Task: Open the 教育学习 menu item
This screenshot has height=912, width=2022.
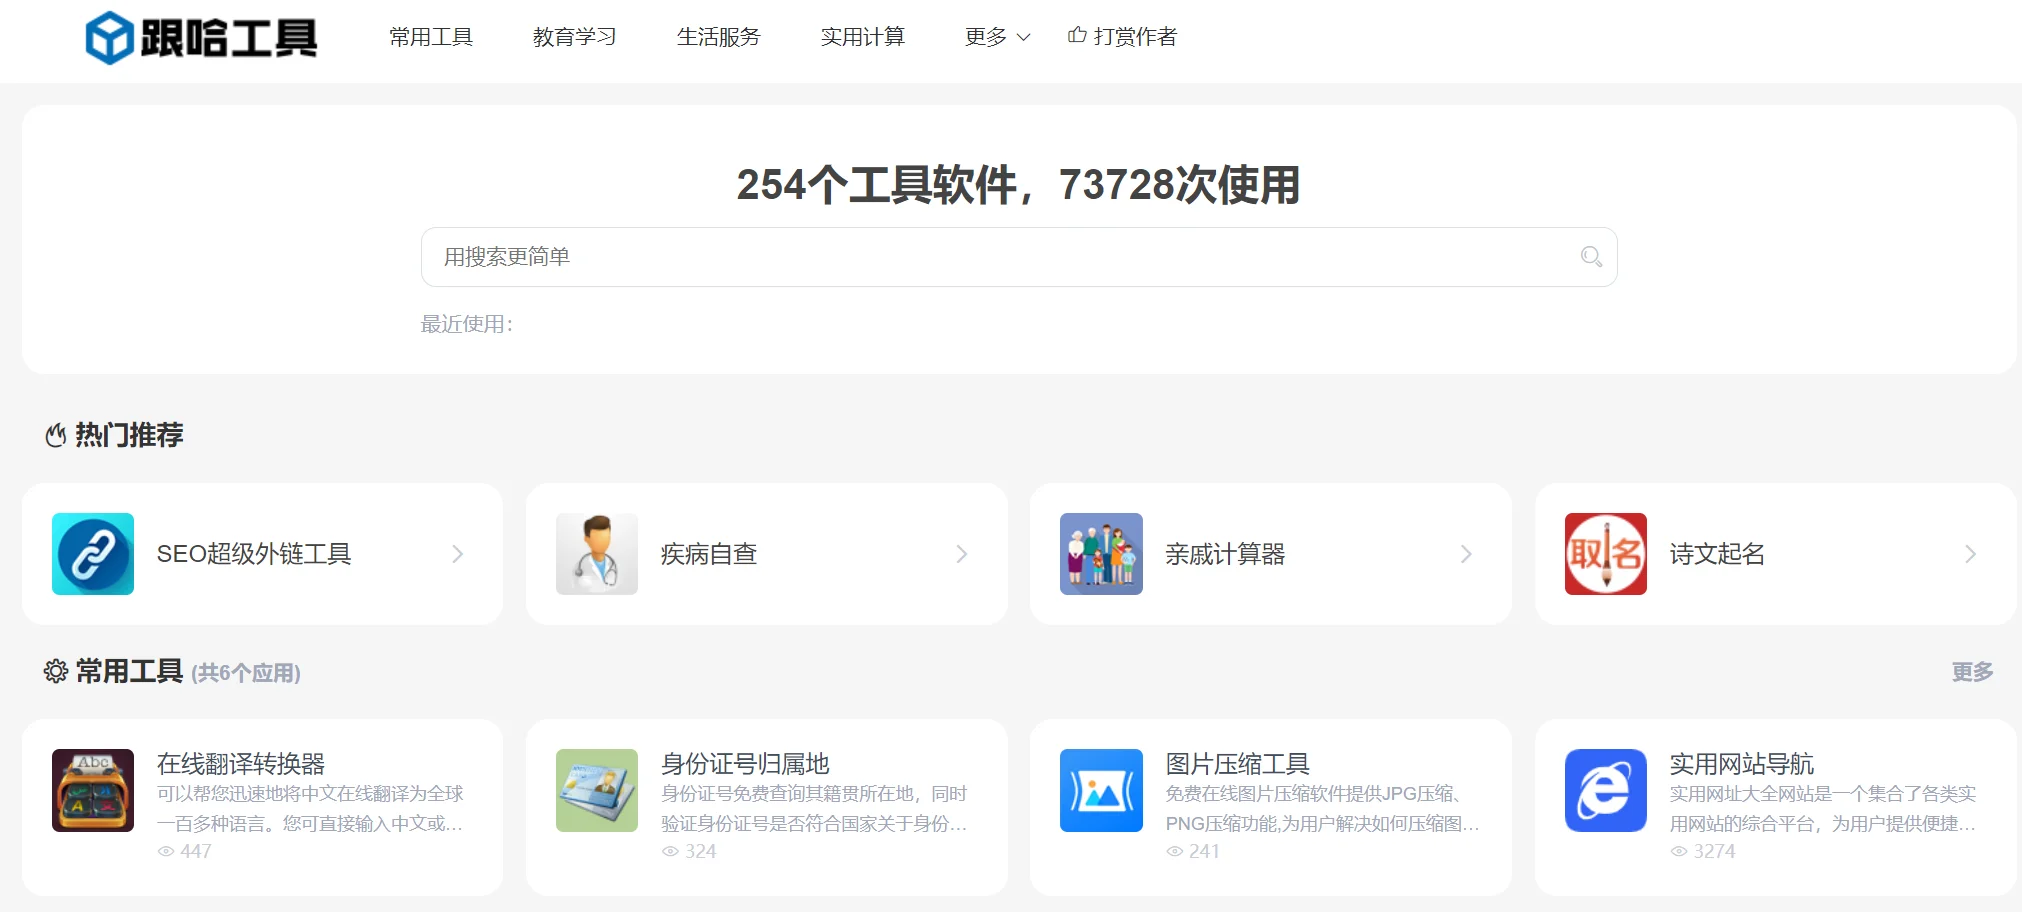Action: [x=575, y=37]
